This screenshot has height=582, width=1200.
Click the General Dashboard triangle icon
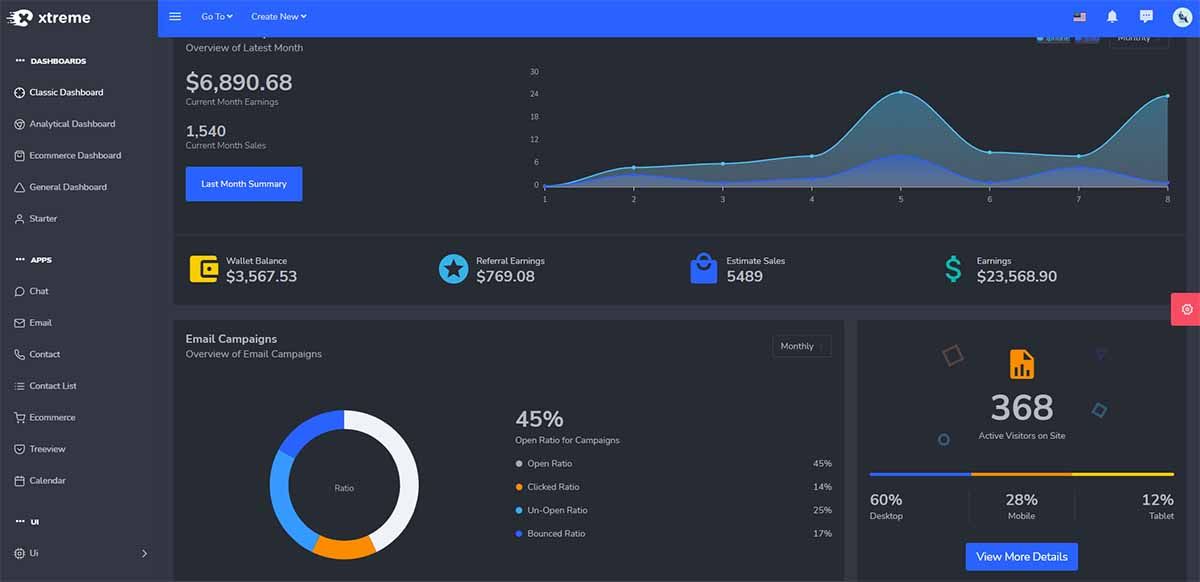tap(20, 187)
